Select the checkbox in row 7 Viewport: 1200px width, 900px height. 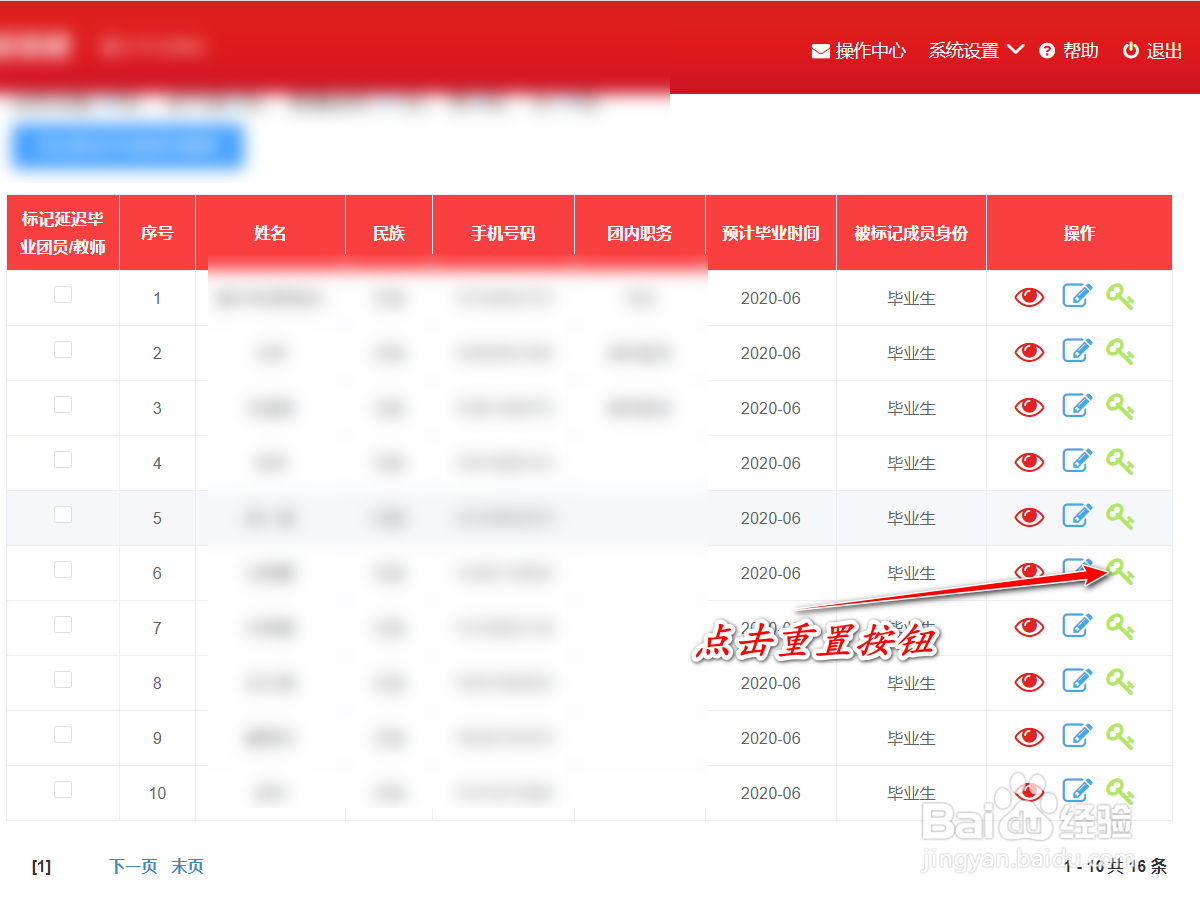62,624
